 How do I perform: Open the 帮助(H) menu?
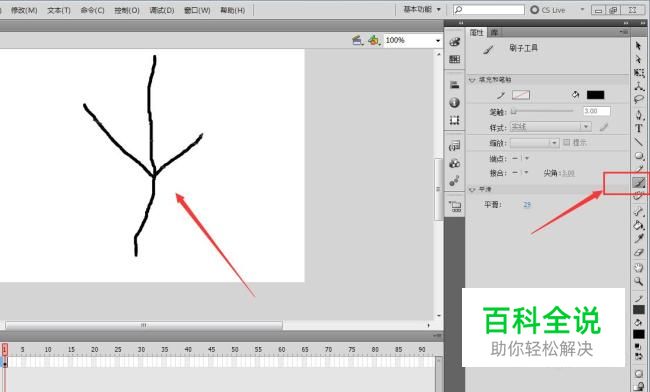tap(233, 10)
